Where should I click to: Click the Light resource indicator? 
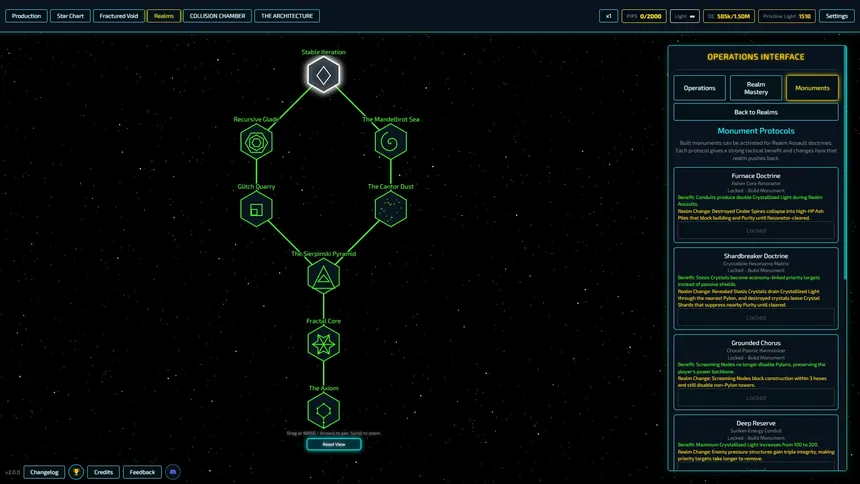click(684, 16)
